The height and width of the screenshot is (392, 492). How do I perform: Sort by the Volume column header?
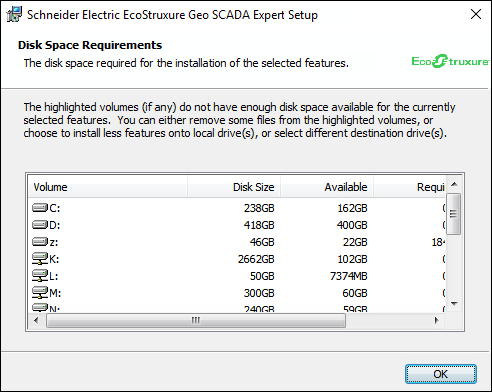tap(107, 187)
